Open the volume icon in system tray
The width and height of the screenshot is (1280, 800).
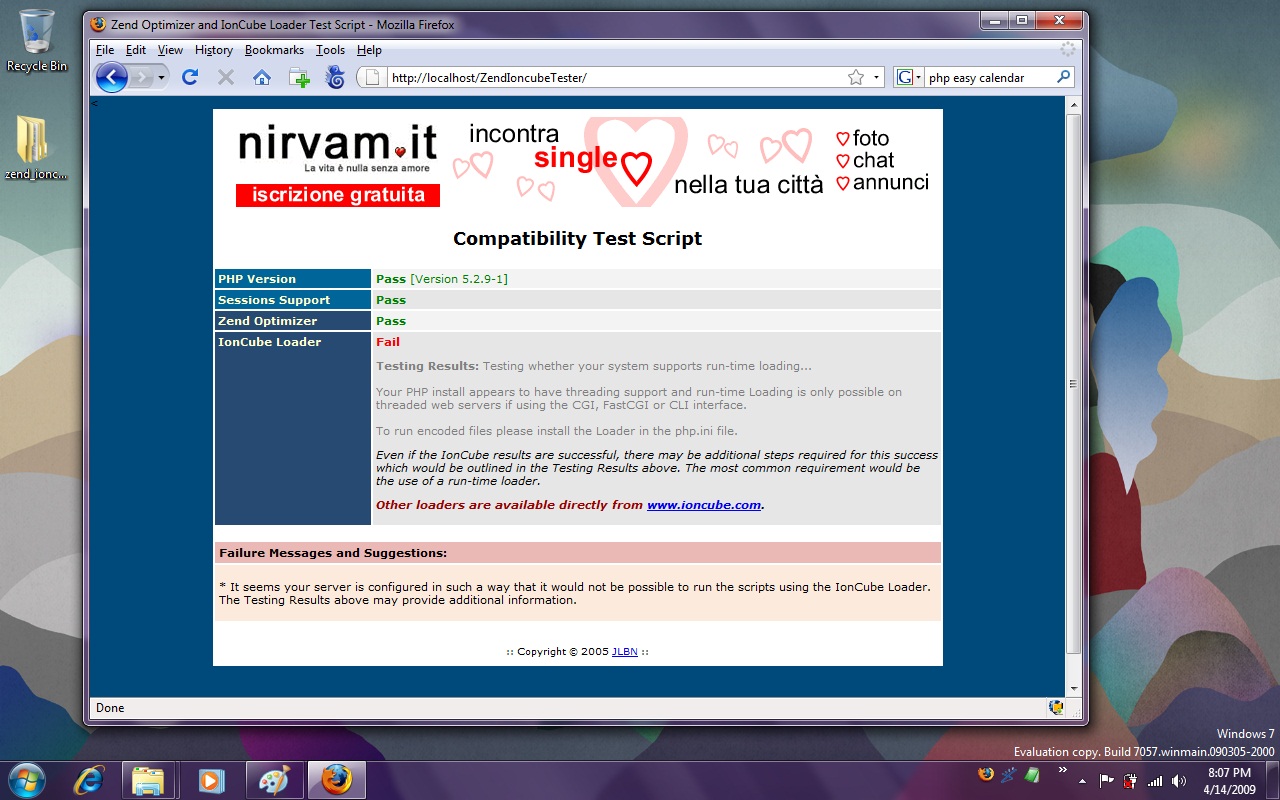click(1179, 780)
